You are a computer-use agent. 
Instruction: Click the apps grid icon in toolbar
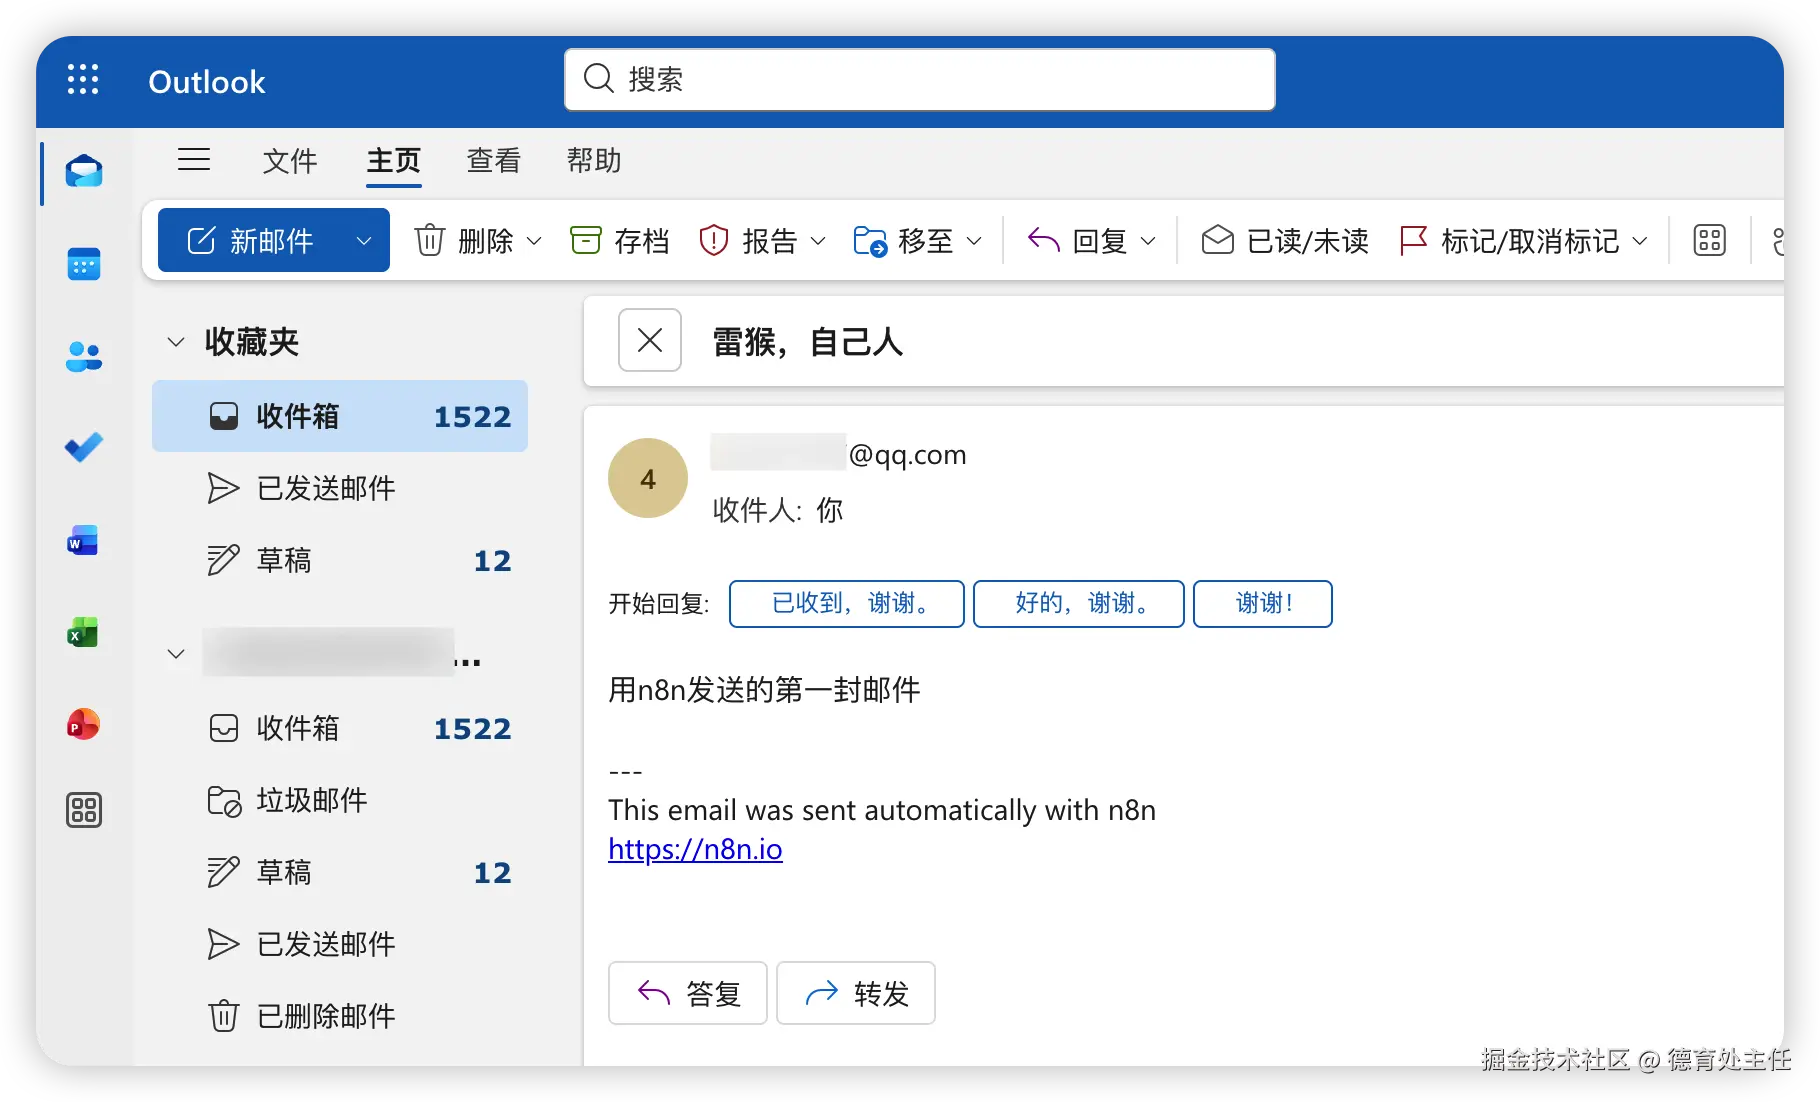coord(1710,241)
